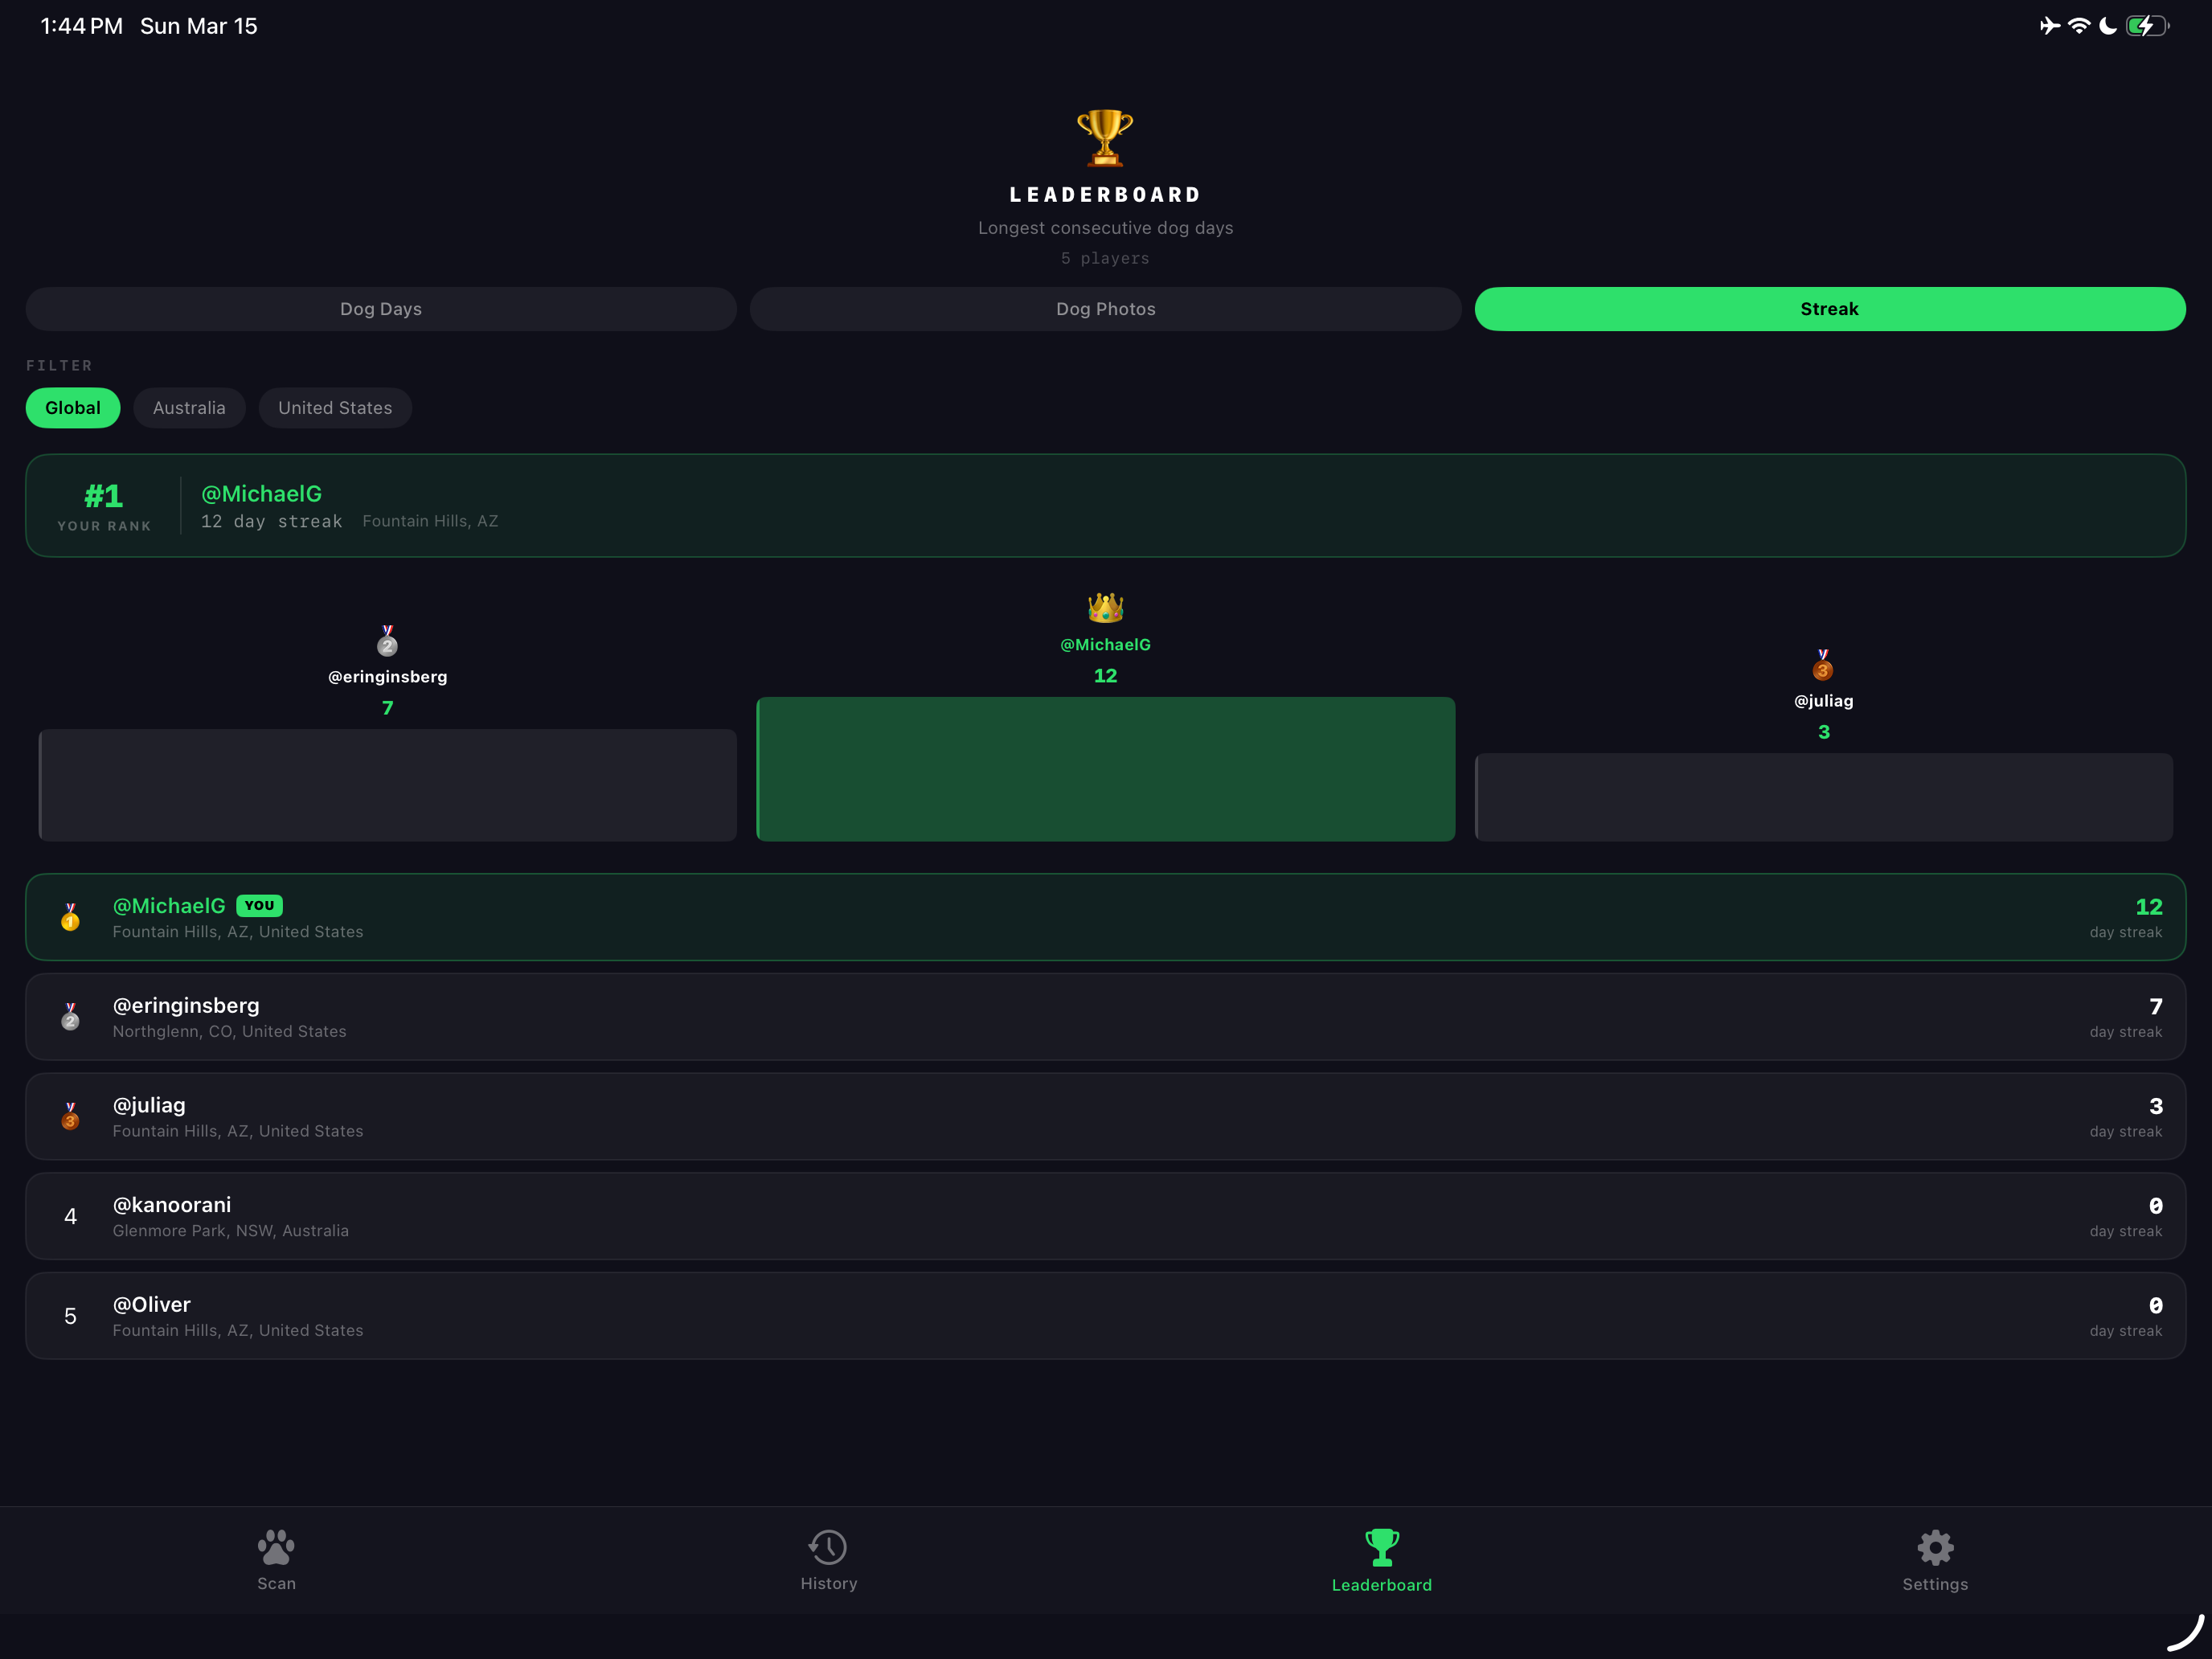Open @MichaelG leaderboard row
The height and width of the screenshot is (1659, 2212).
tap(1106, 917)
